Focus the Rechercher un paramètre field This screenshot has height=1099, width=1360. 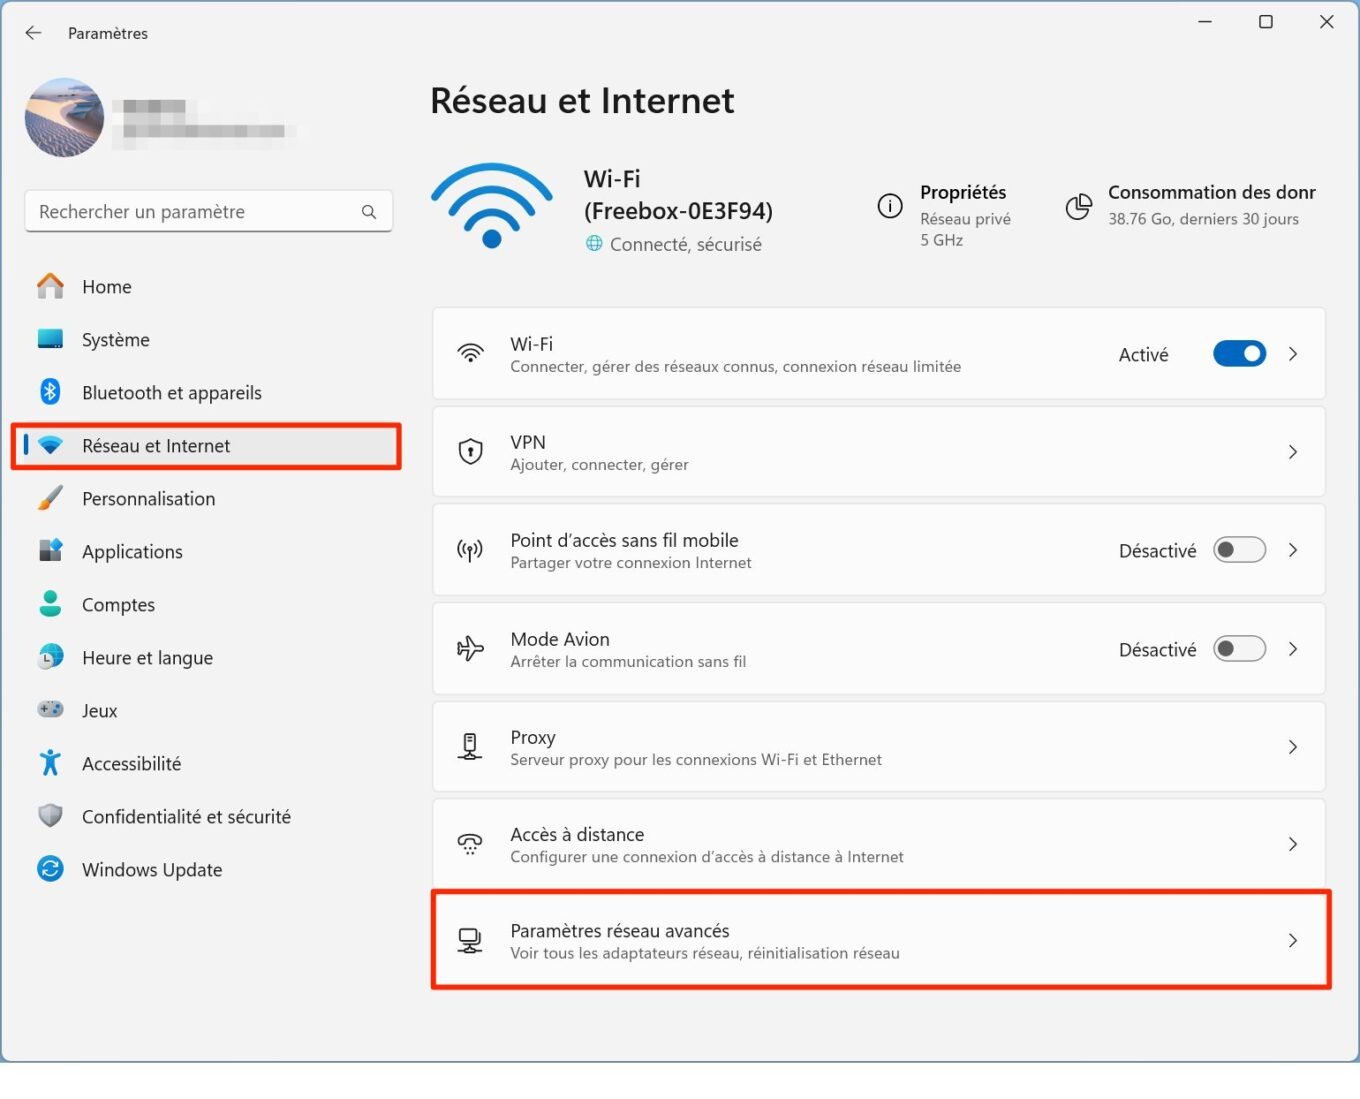pos(208,212)
